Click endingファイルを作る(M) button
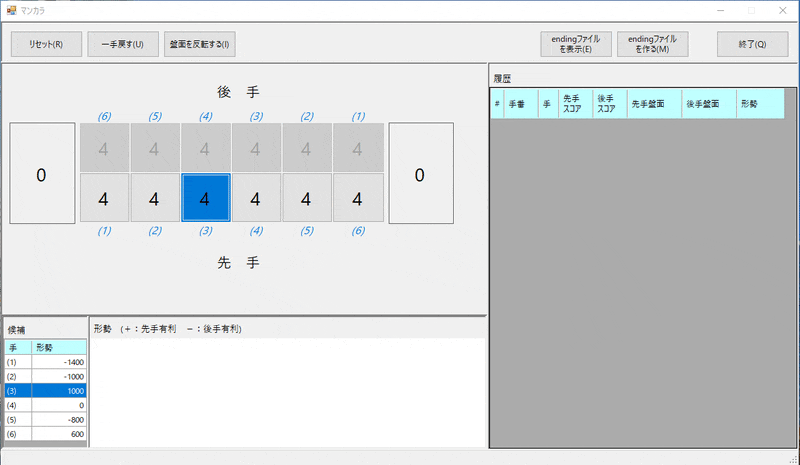The height and width of the screenshot is (465, 800). [x=653, y=44]
